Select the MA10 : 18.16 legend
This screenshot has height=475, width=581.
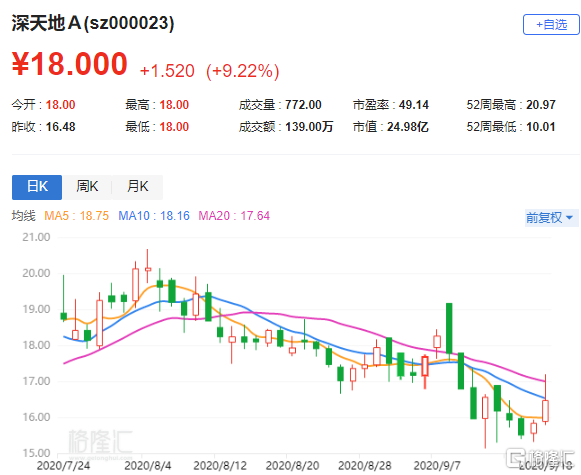(154, 216)
